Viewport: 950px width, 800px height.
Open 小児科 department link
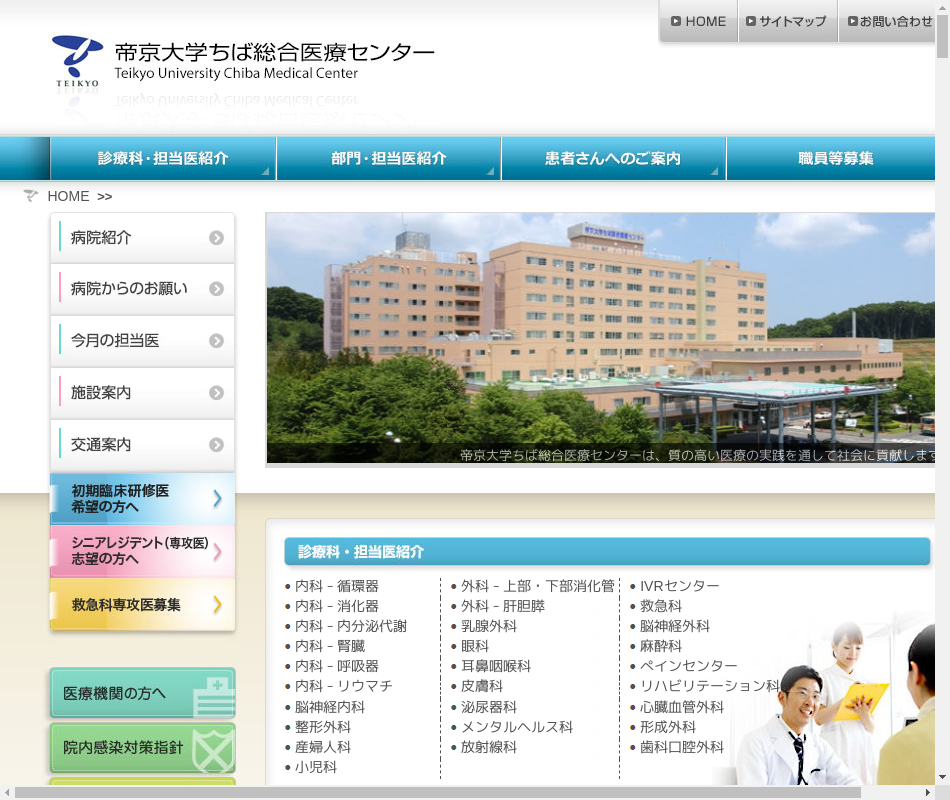[x=316, y=767]
